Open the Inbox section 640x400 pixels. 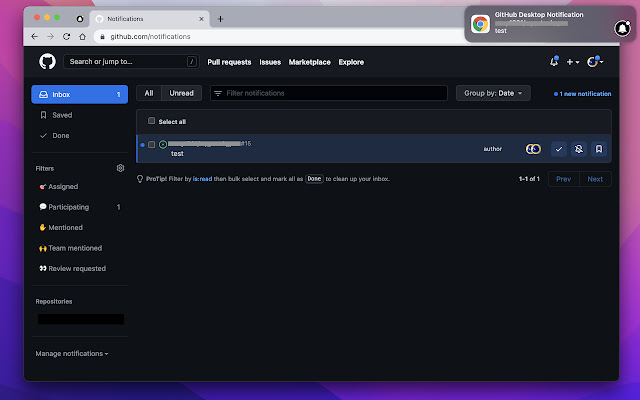coord(80,94)
